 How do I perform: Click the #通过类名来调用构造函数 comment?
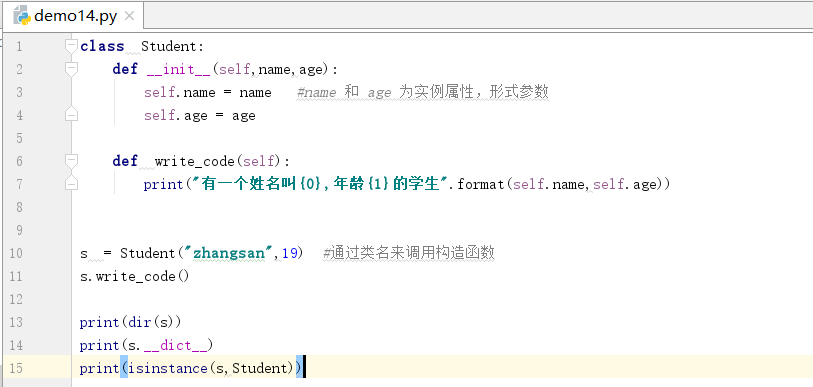coord(409,253)
